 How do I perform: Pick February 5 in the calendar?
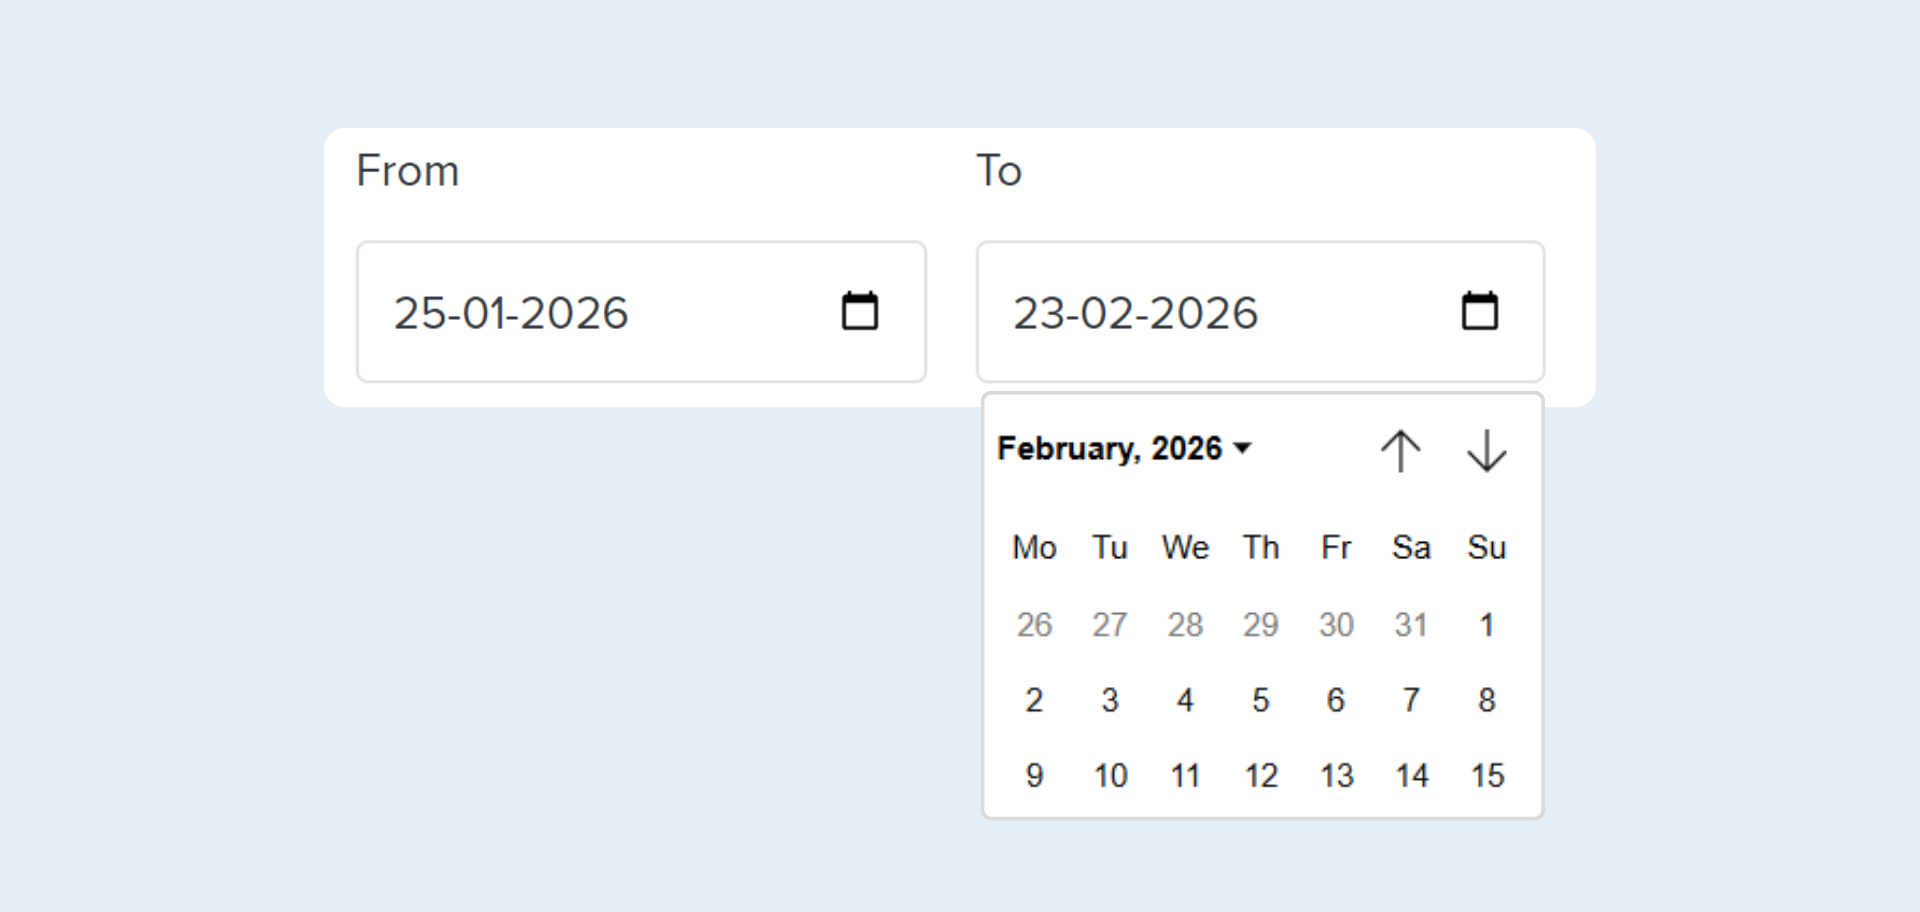point(1260,700)
